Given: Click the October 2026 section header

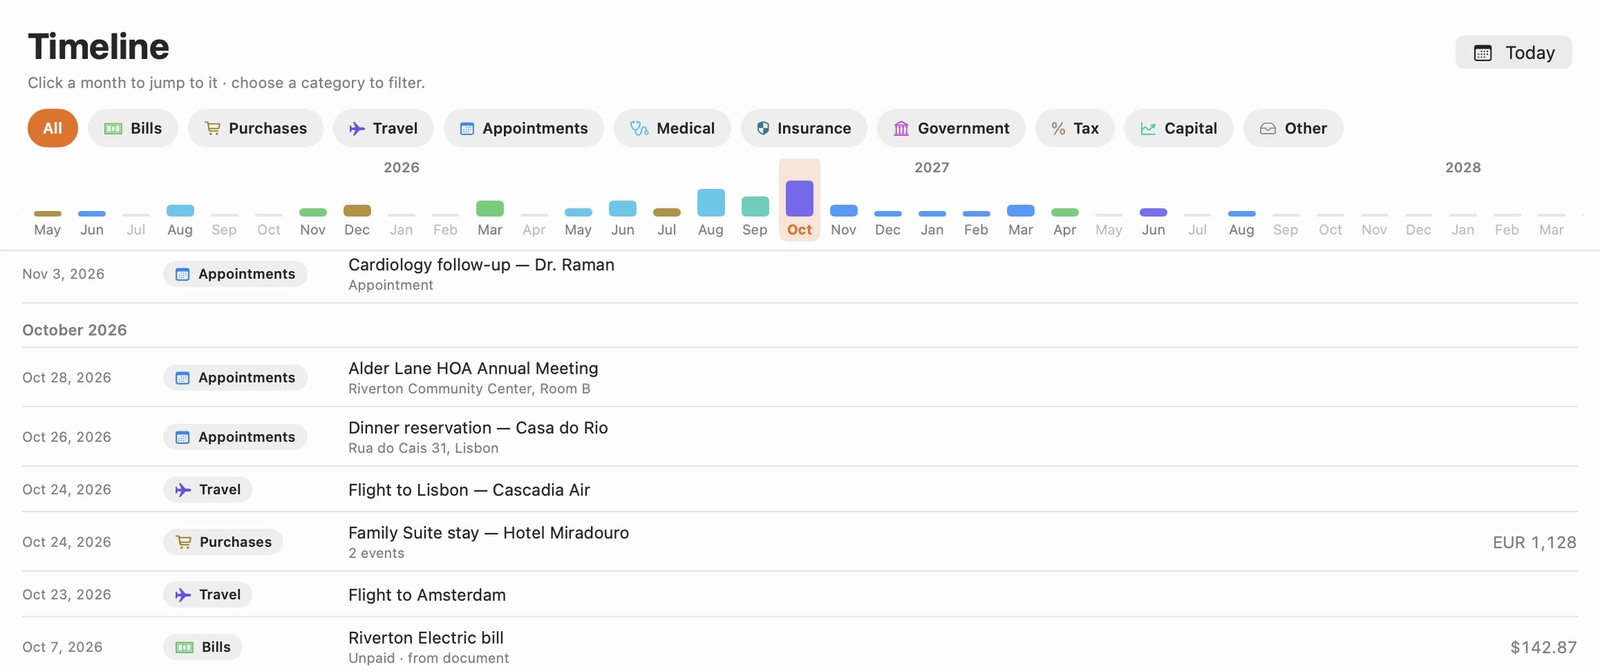Looking at the screenshot, I should 75,330.
